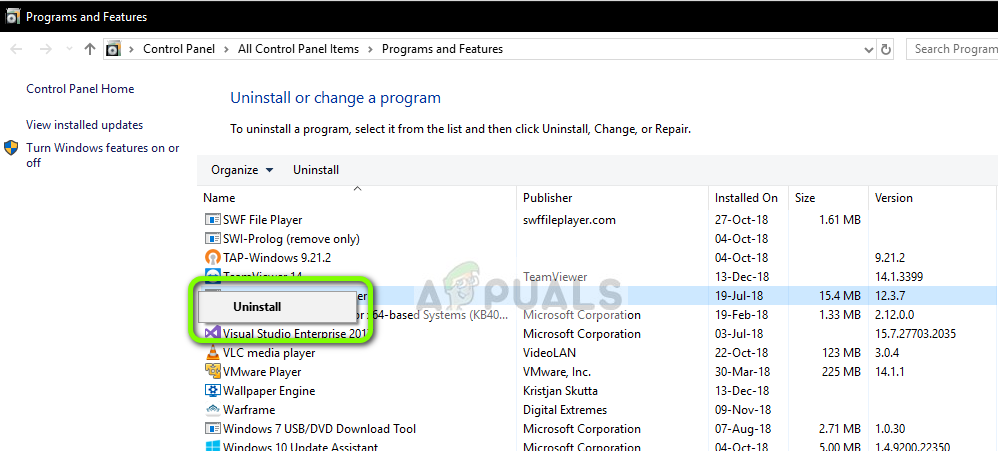Select VMware Player entry name
Image resolution: width=998 pixels, height=451 pixels.
pos(262,371)
